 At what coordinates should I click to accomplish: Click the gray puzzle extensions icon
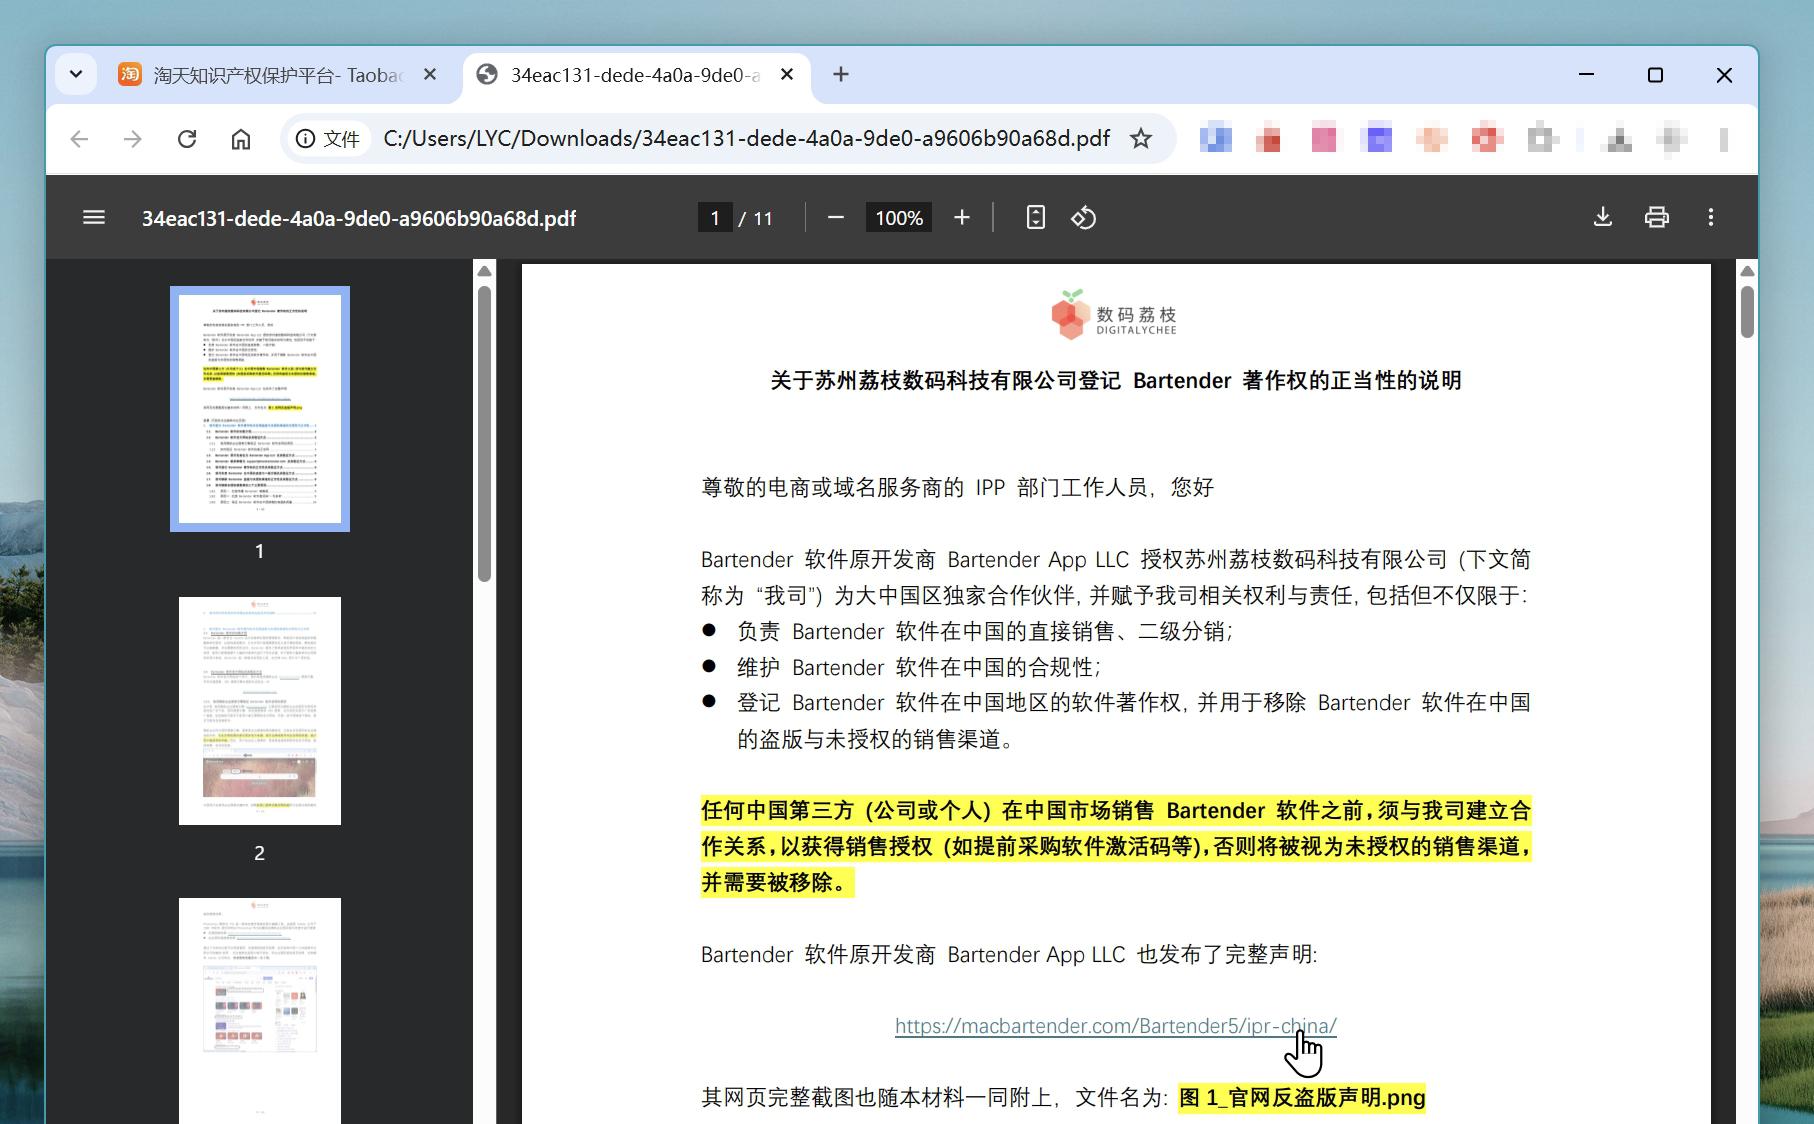tap(1542, 139)
